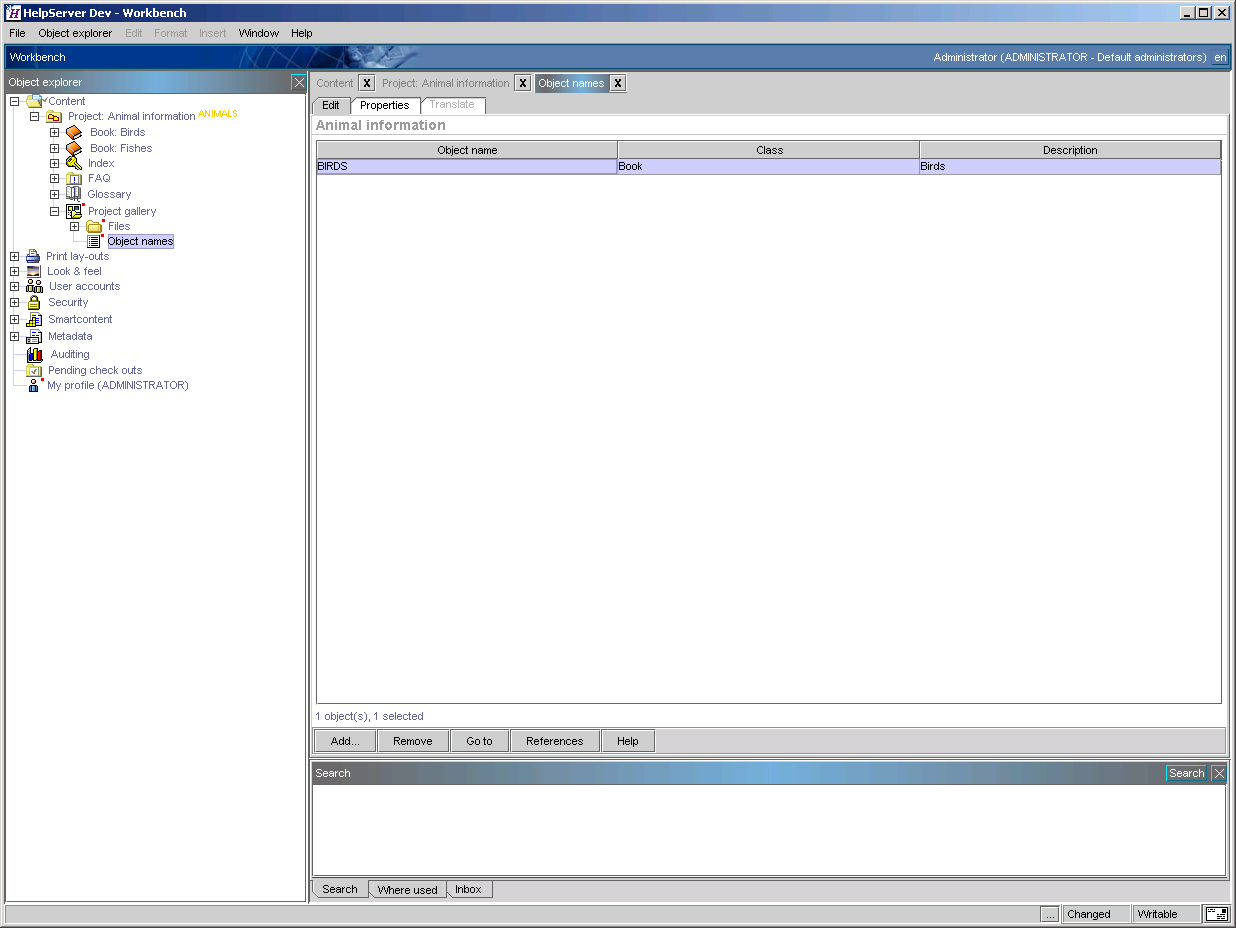The height and width of the screenshot is (928, 1236).
Task: Click the User accounts people icon
Action: coord(34,286)
